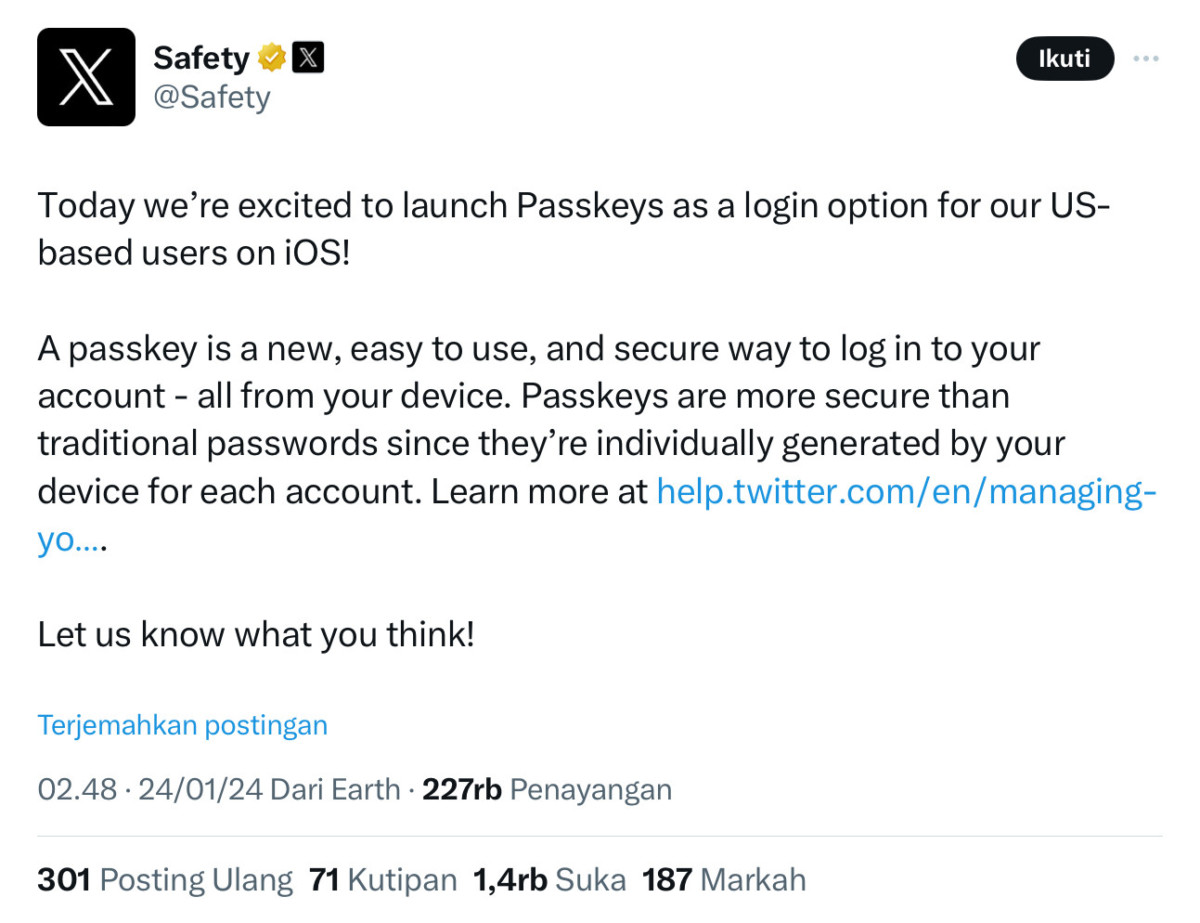
Task: Click the X affiliate badge beside Safety
Action: coord(308,59)
